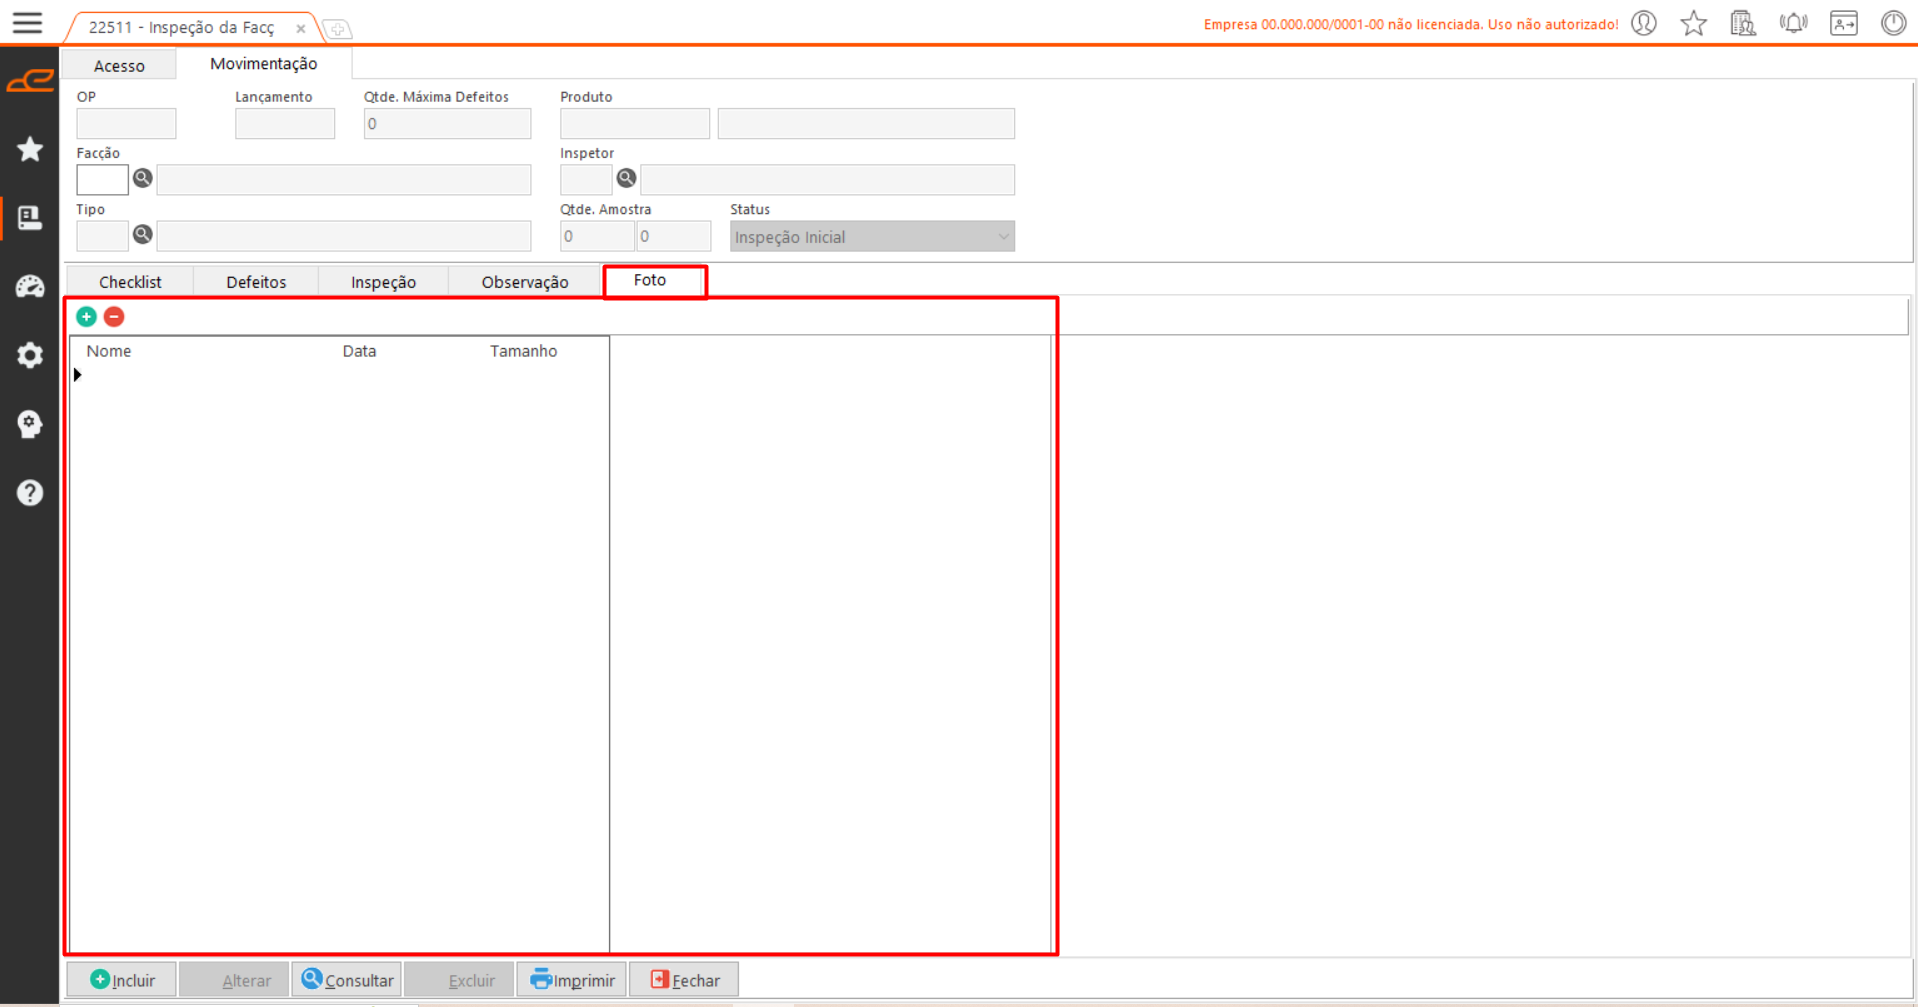Click the Imprimir button
The width and height of the screenshot is (1918, 1007).
[572, 980]
